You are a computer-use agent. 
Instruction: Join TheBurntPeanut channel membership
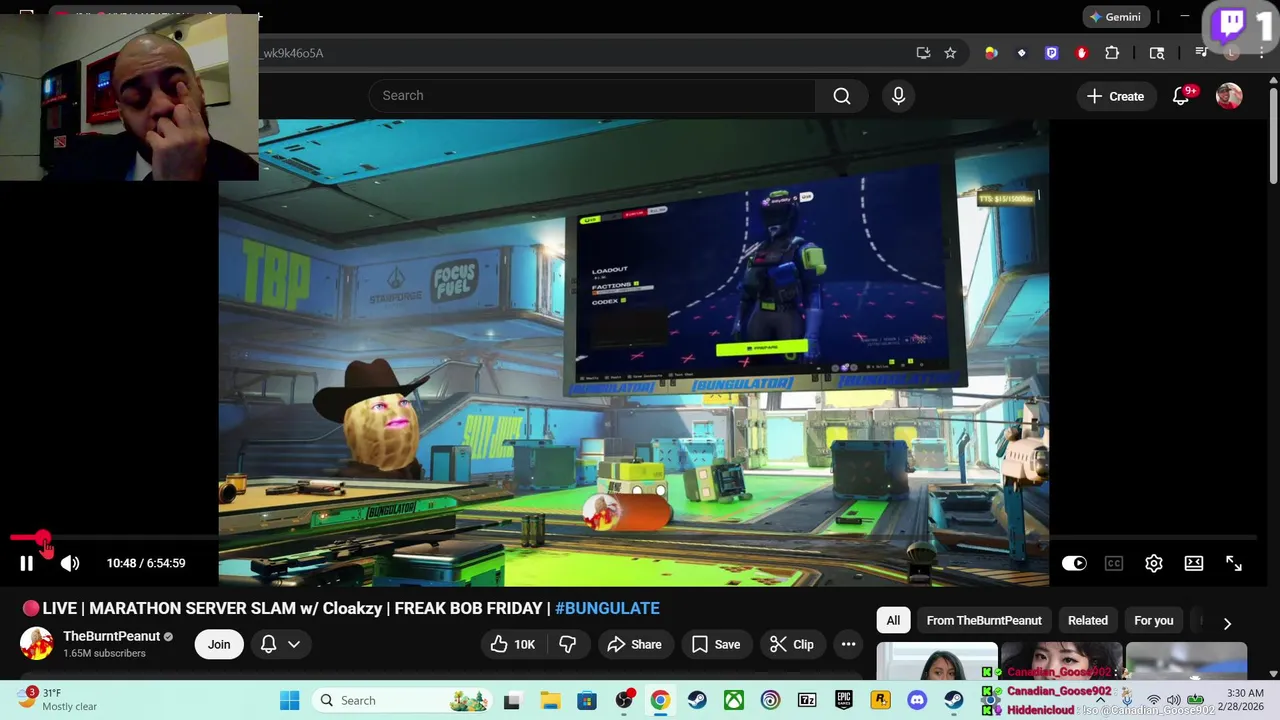(219, 644)
